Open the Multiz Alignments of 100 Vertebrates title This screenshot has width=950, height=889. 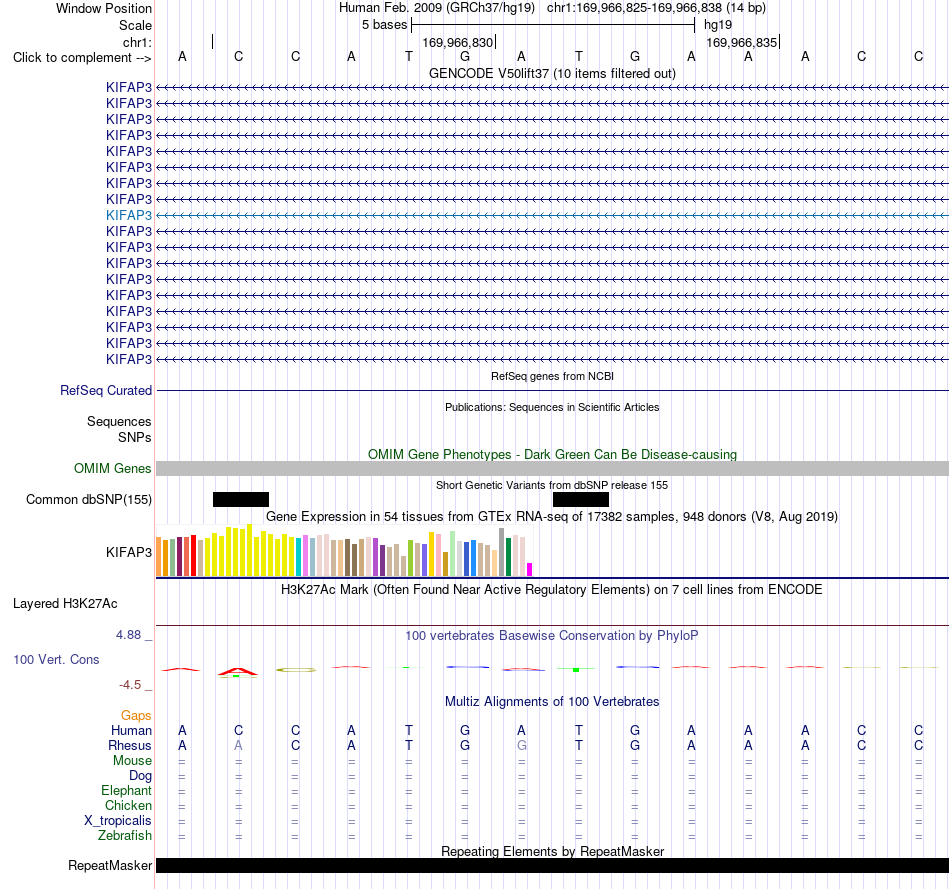(552, 702)
